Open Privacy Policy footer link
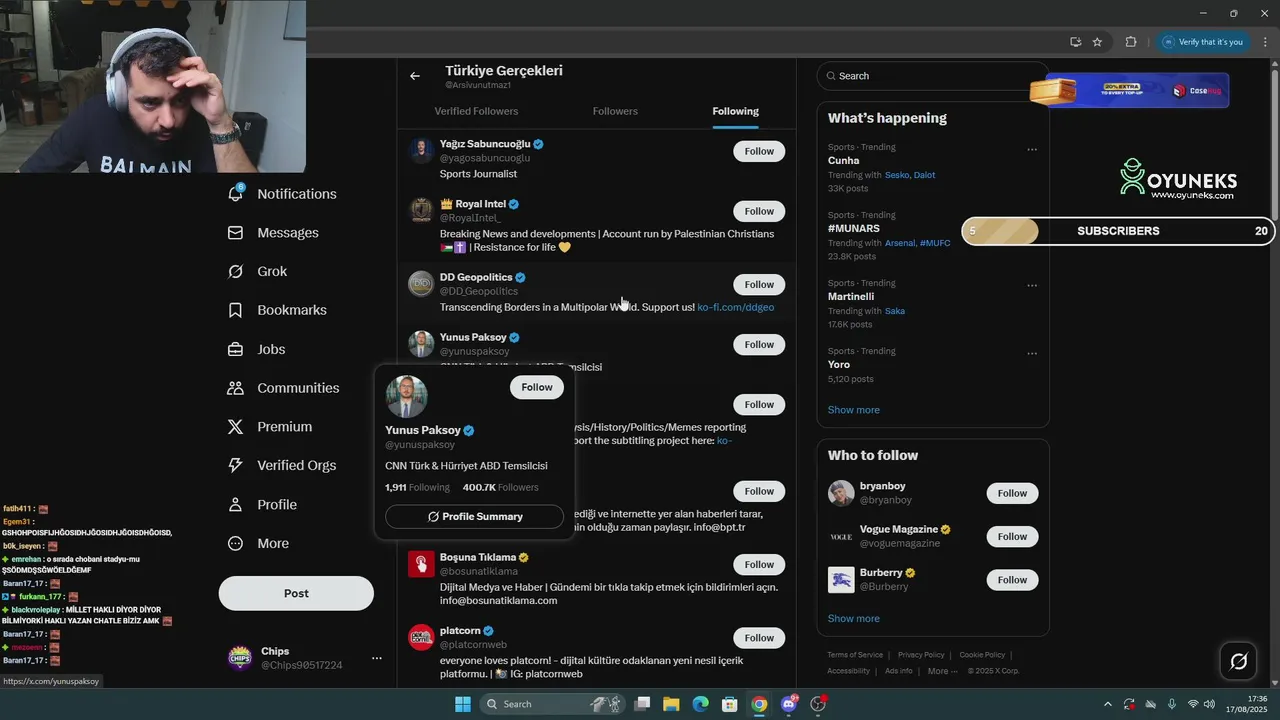The width and height of the screenshot is (1280, 720). (921, 655)
